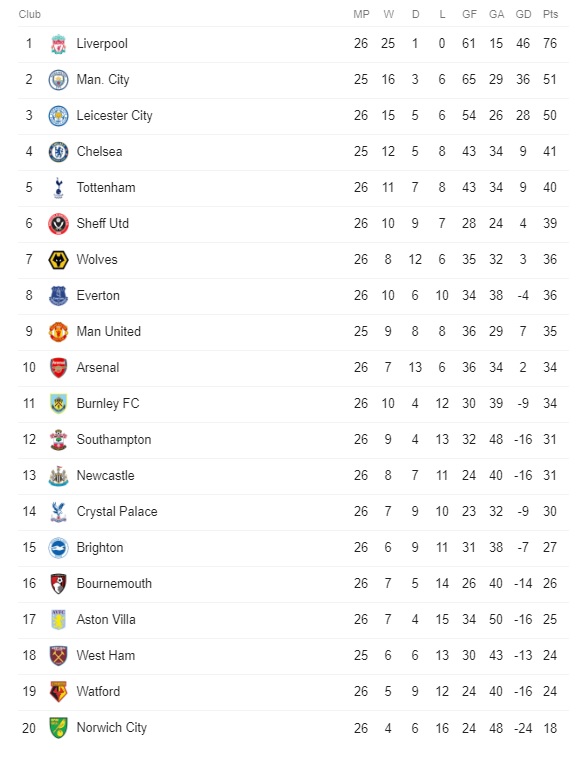
Task: Open the Crystal Palace team link
Action: (117, 512)
